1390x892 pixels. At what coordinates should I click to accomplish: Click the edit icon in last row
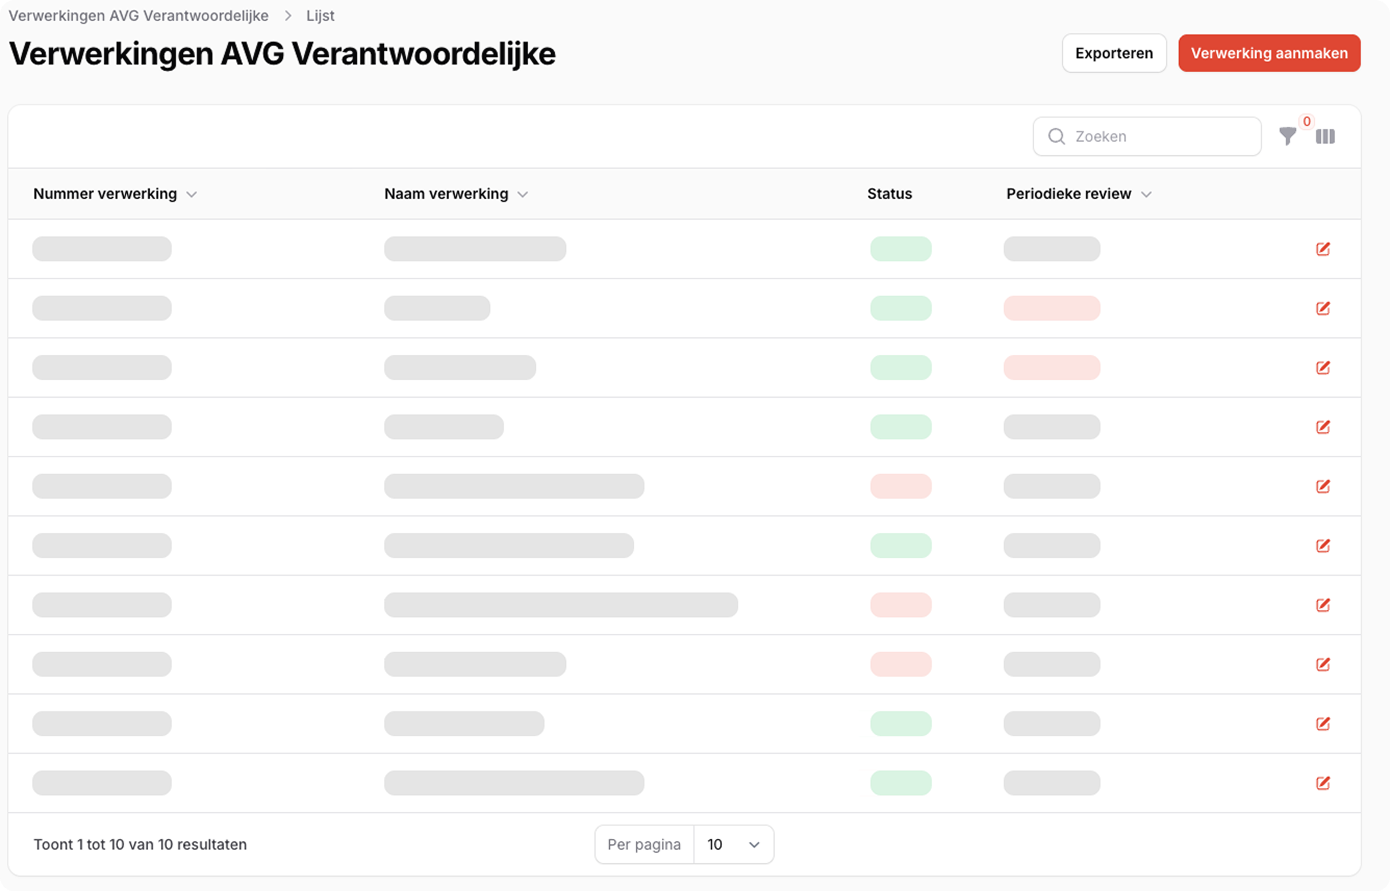(x=1323, y=783)
